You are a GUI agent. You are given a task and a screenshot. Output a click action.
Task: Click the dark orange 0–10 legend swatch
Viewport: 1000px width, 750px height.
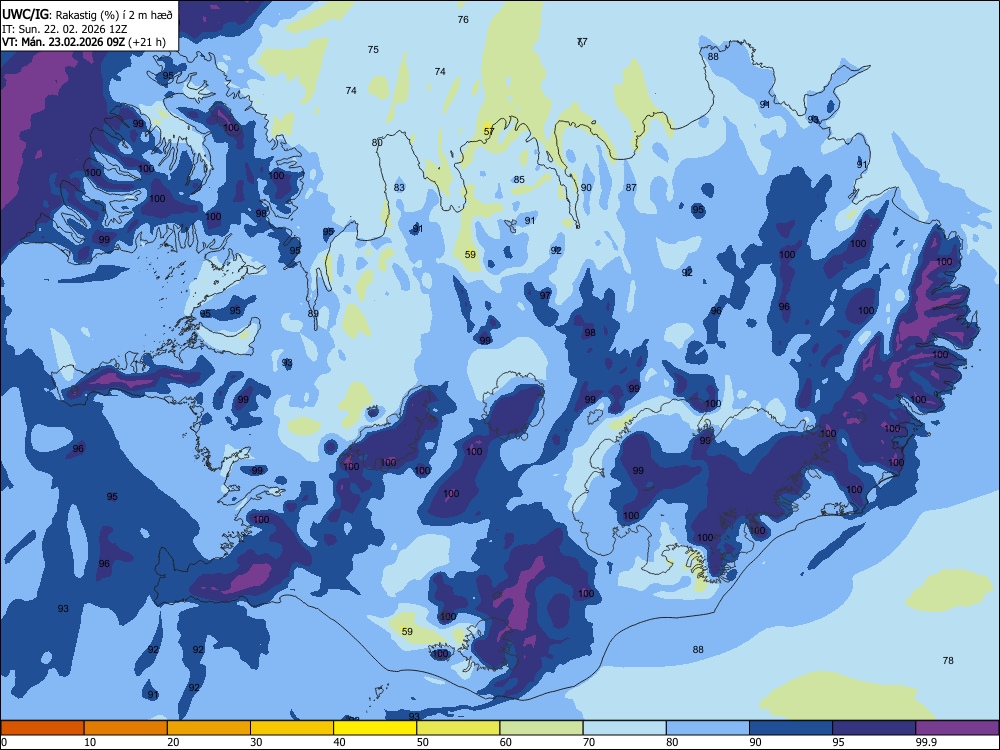point(42,728)
